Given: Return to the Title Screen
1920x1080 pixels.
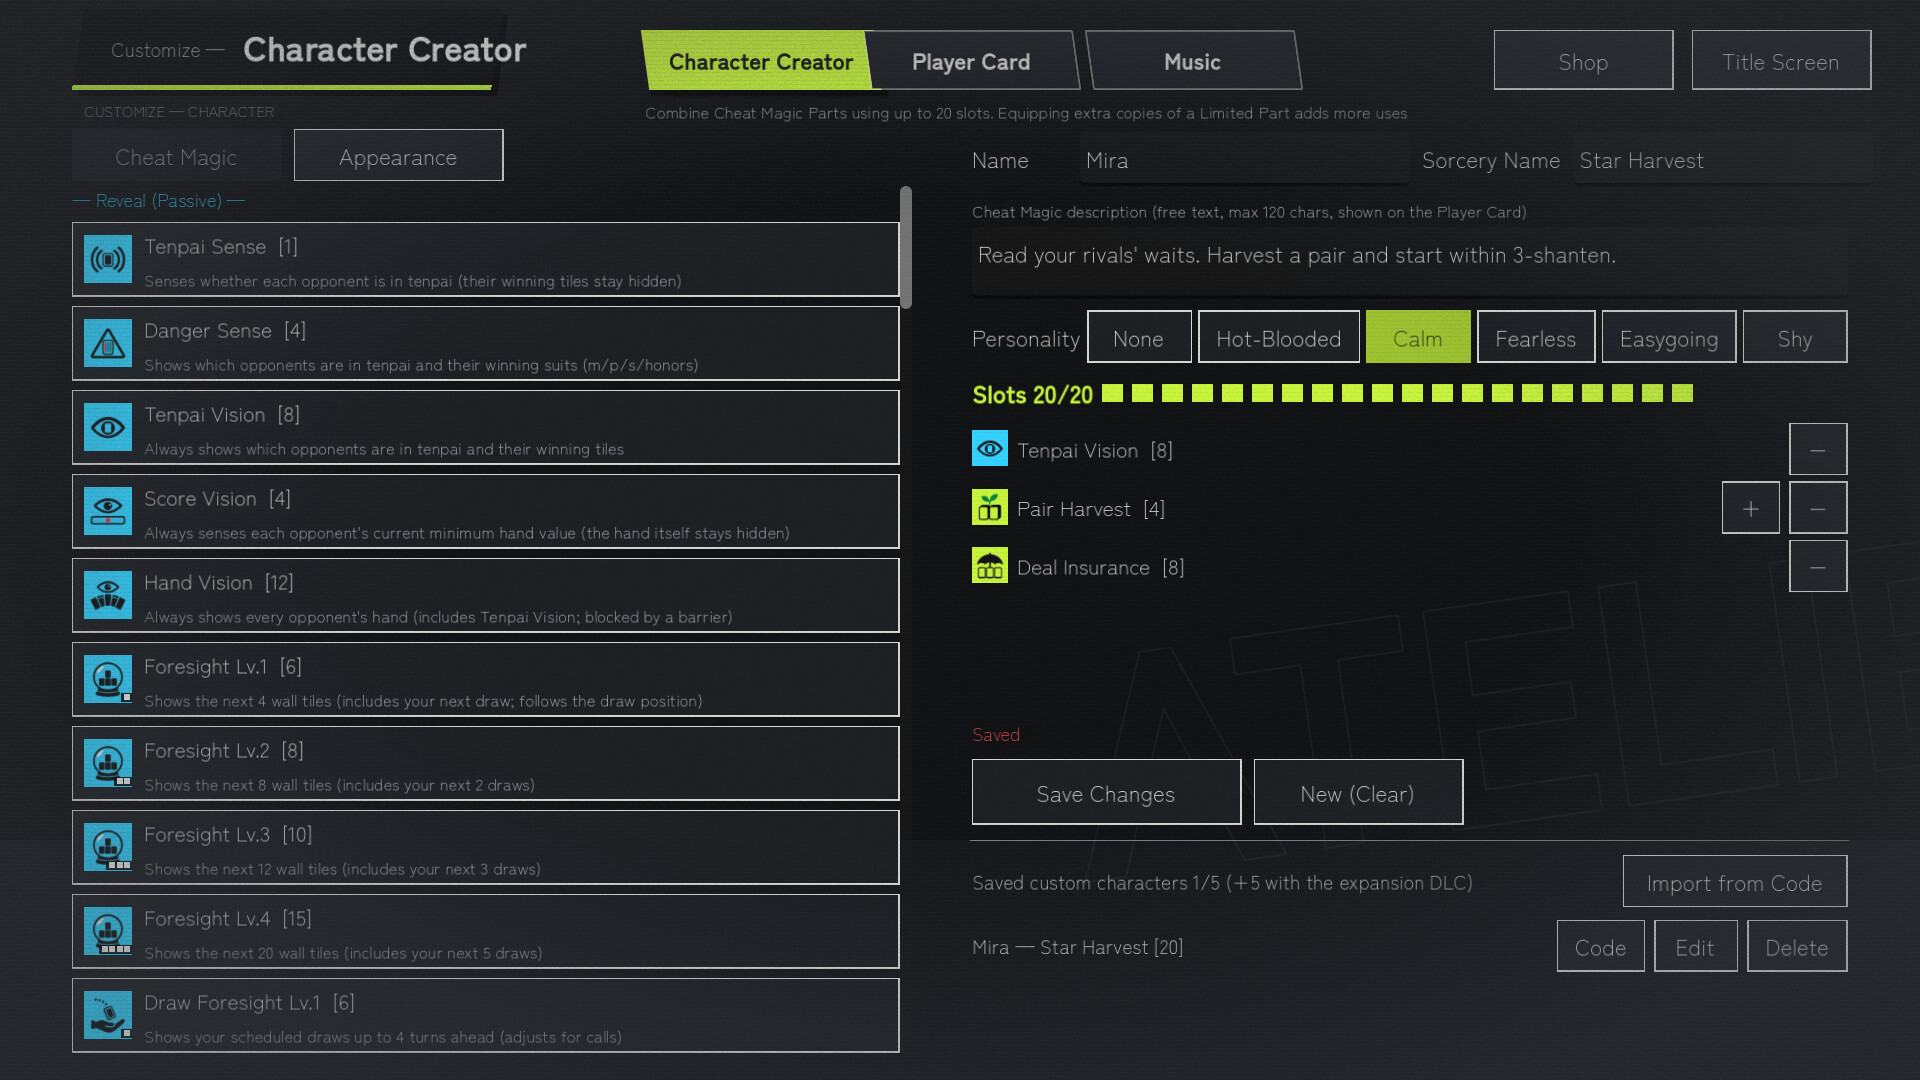Looking at the screenshot, I should point(1781,61).
